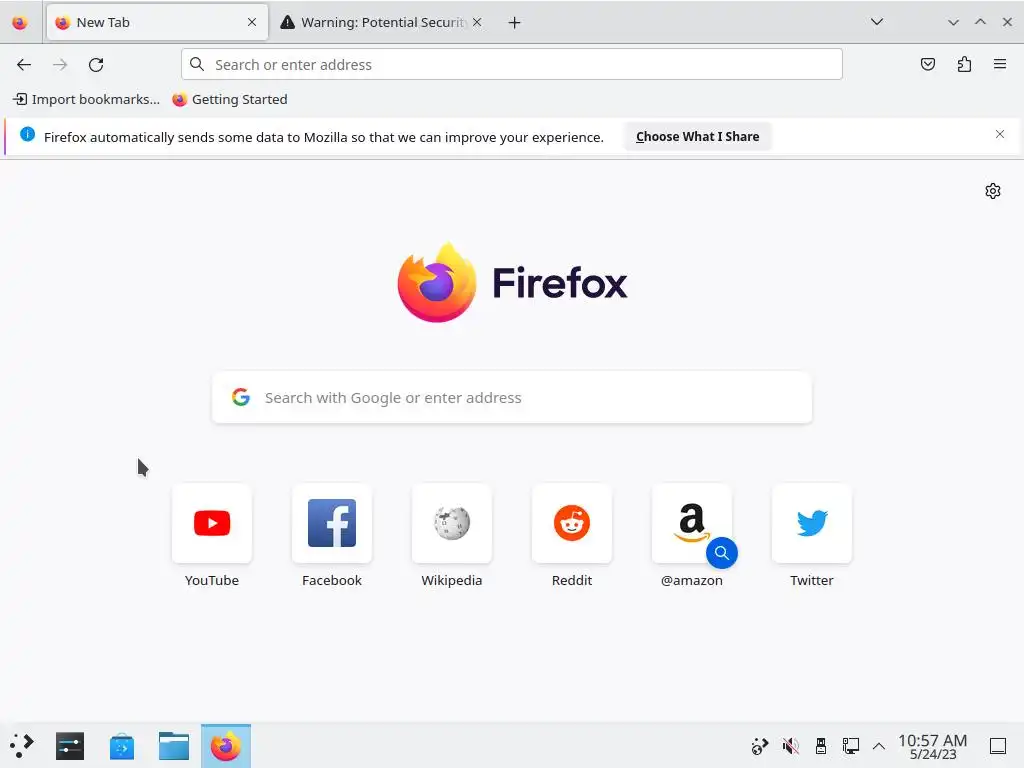This screenshot has width=1024, height=768.
Task: Launch System Settings from the taskbar
Action: [x=70, y=746]
